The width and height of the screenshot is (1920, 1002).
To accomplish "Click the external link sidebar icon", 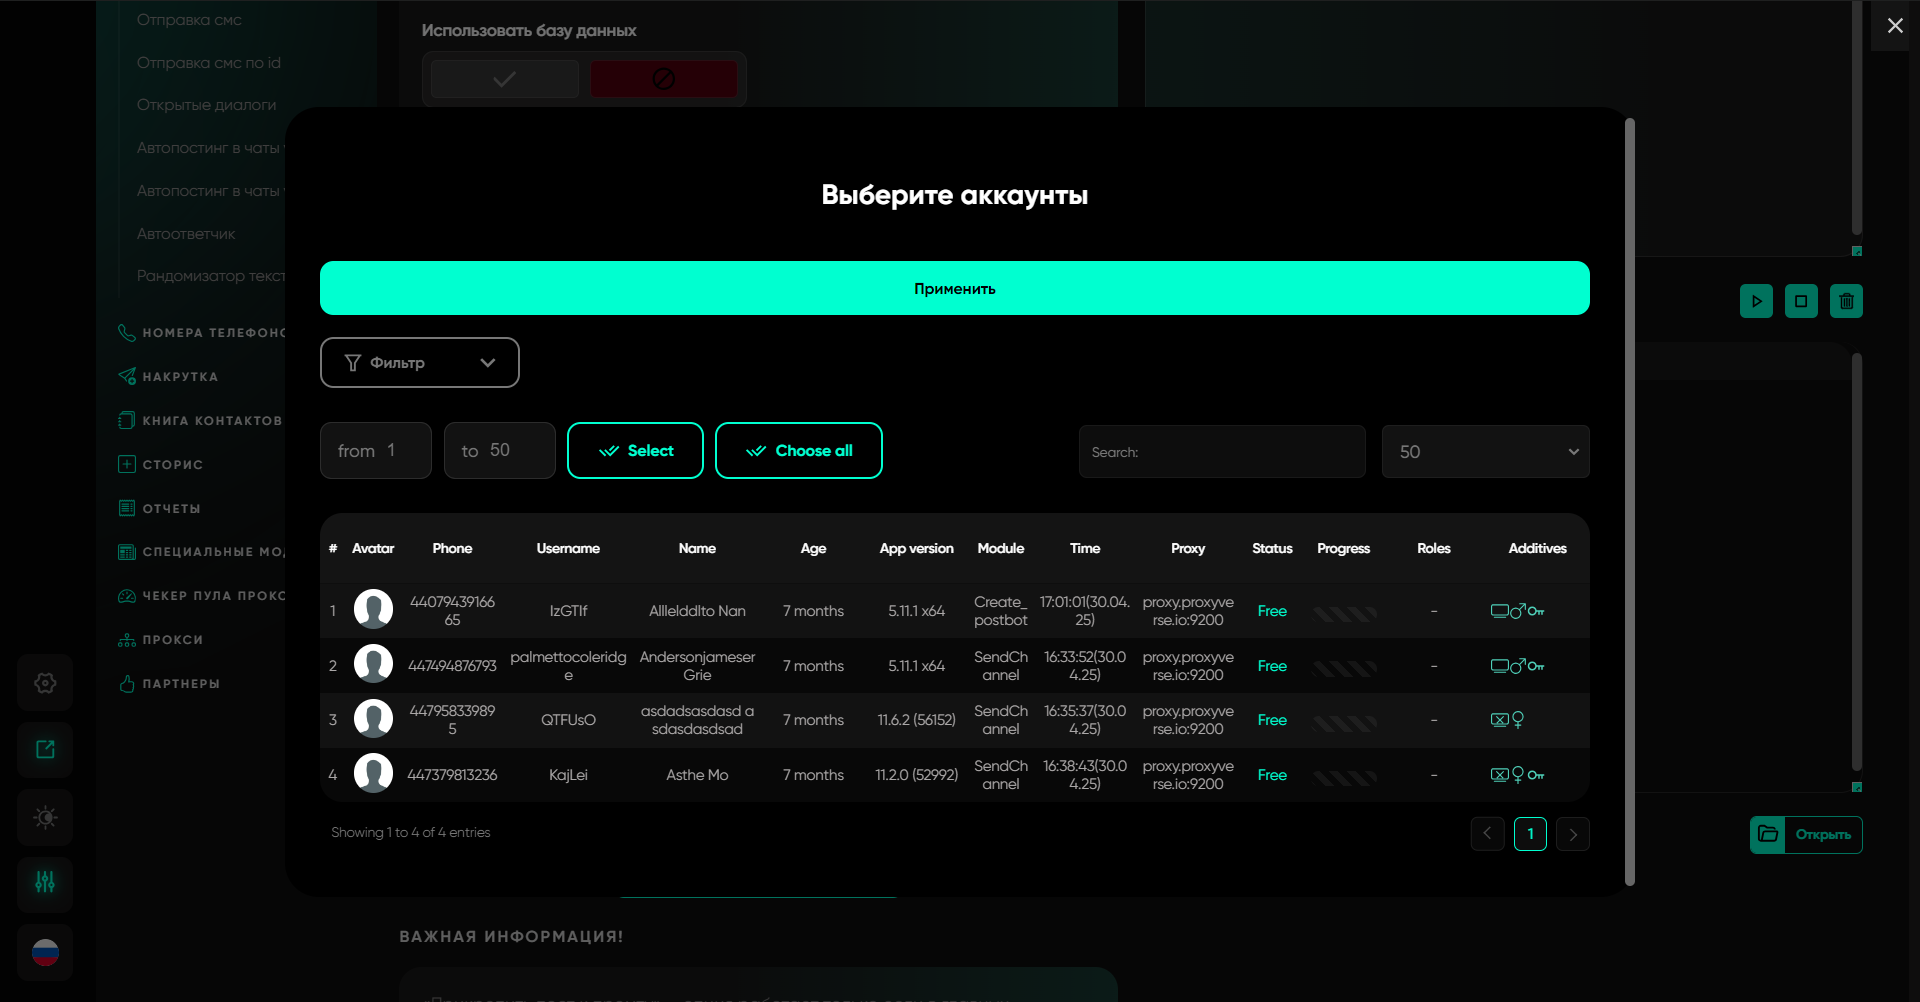I will click(45, 750).
